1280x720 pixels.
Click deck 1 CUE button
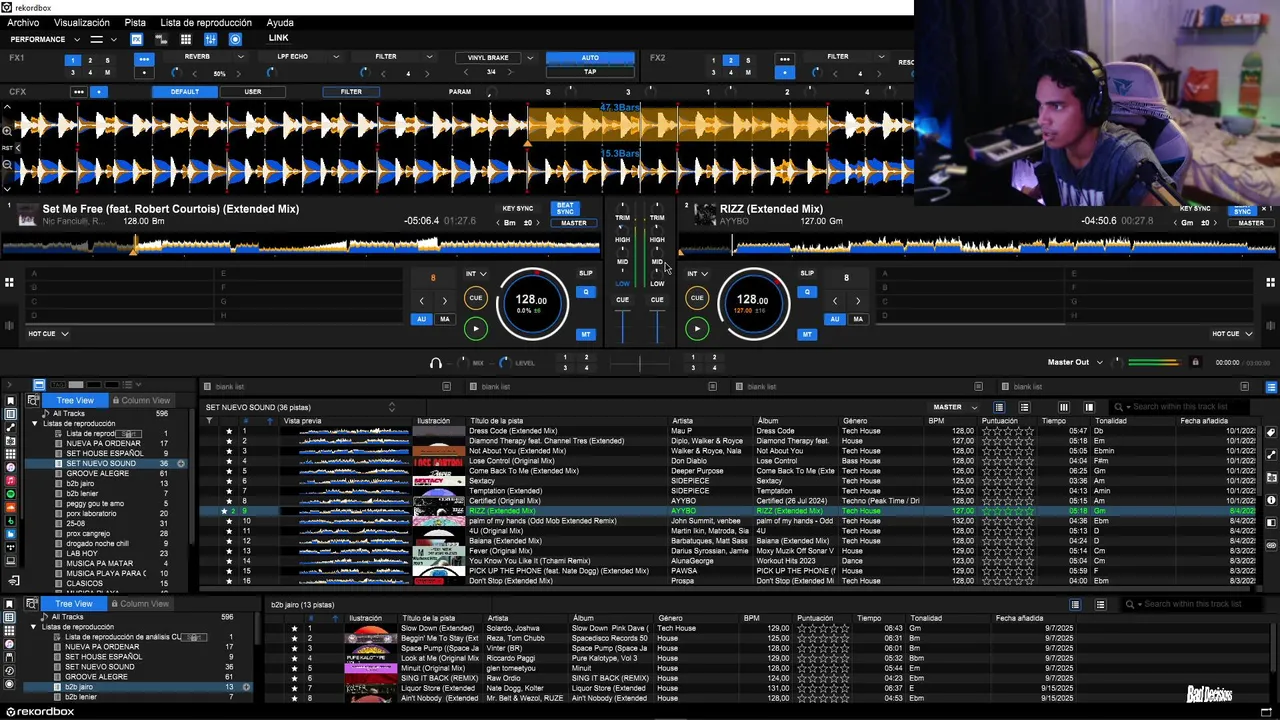tap(475, 298)
